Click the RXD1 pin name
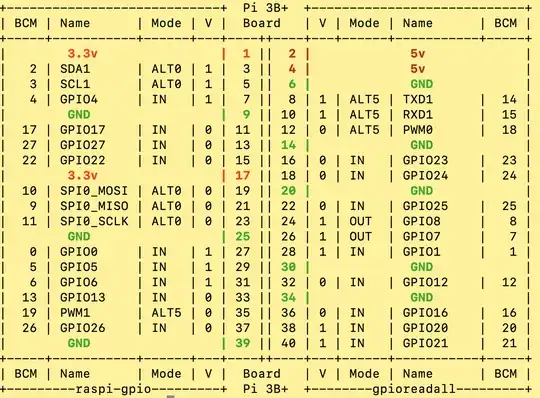 (x=417, y=115)
